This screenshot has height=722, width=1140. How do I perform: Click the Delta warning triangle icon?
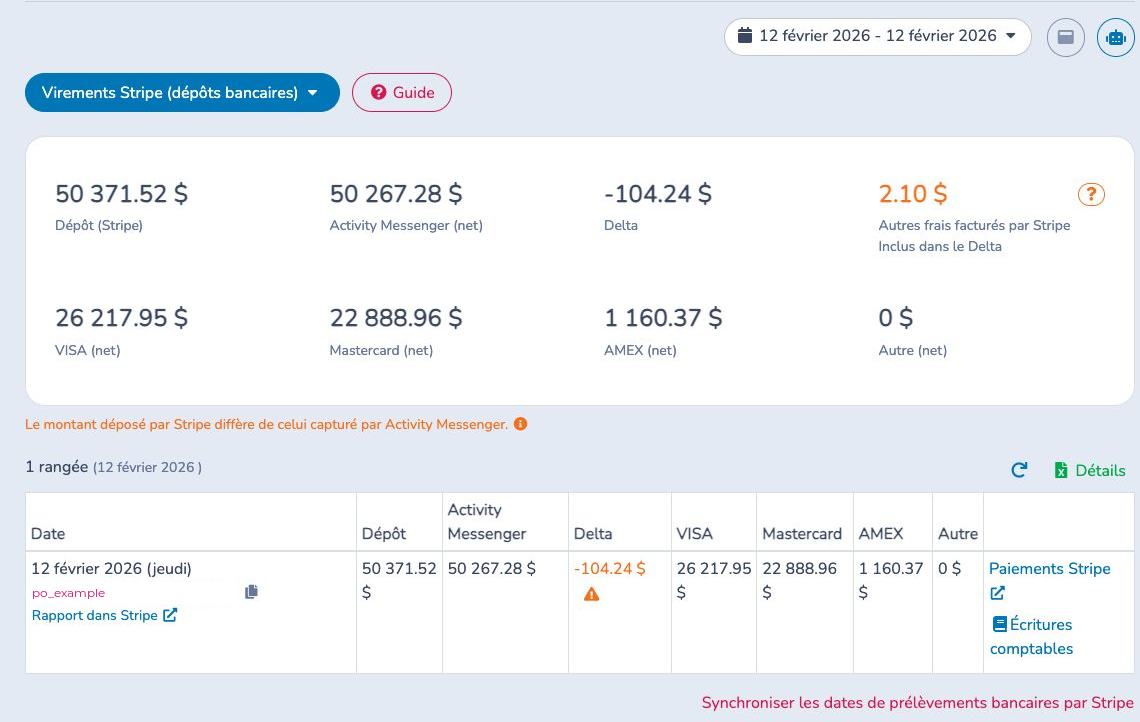point(592,595)
